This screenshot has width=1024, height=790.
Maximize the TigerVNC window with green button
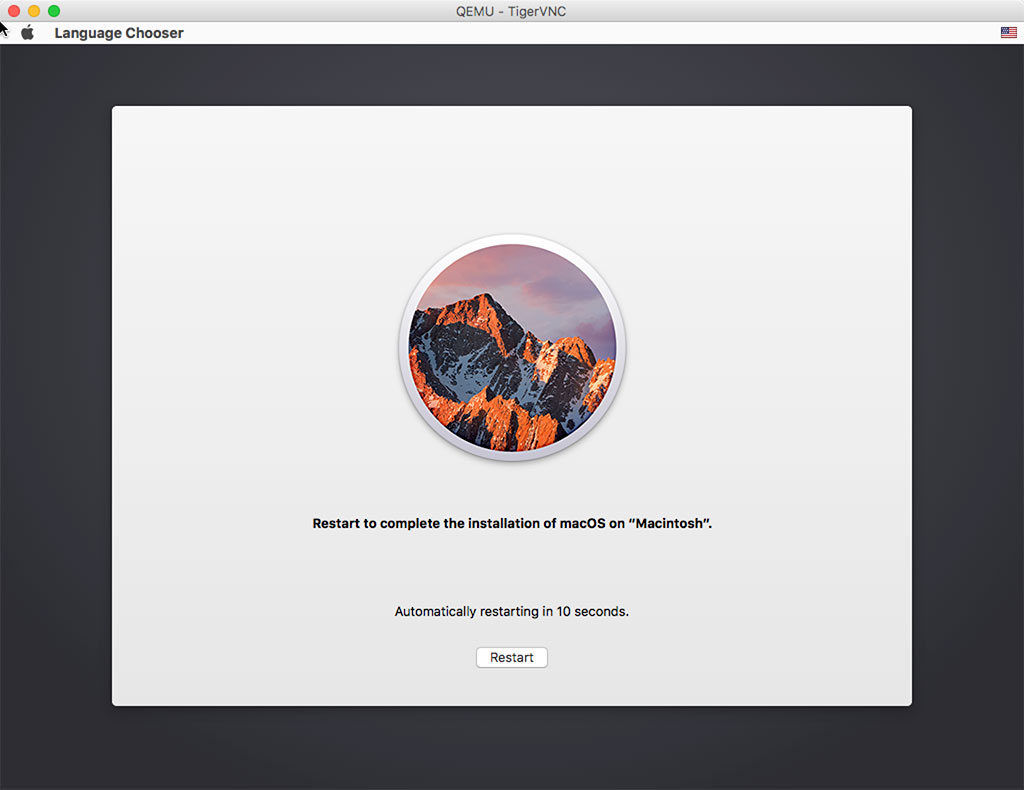tap(54, 11)
